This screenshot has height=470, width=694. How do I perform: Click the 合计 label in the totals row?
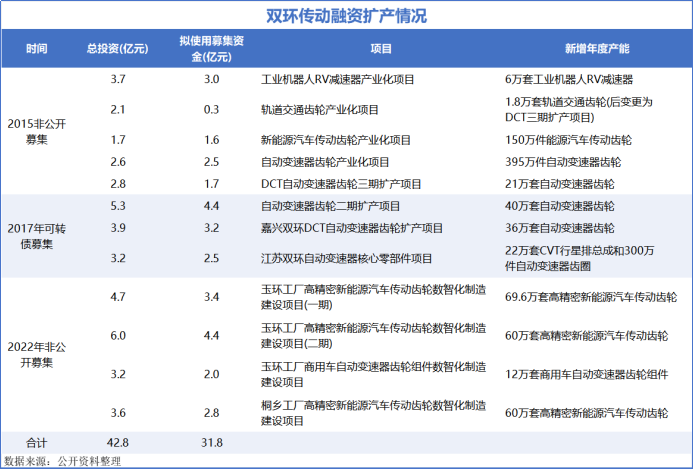[x=36, y=443]
